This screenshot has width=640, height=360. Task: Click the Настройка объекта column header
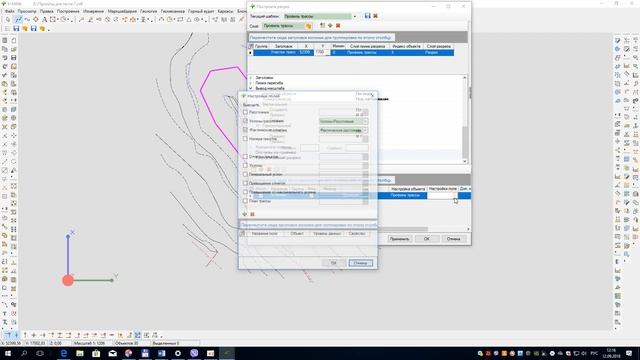[x=408, y=189]
